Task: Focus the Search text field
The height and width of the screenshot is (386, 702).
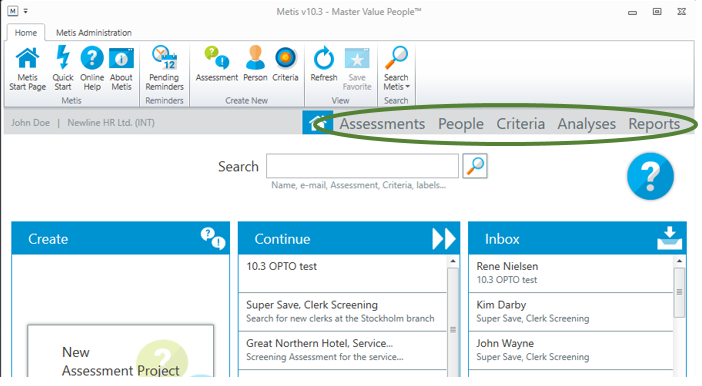Action: 362,166
